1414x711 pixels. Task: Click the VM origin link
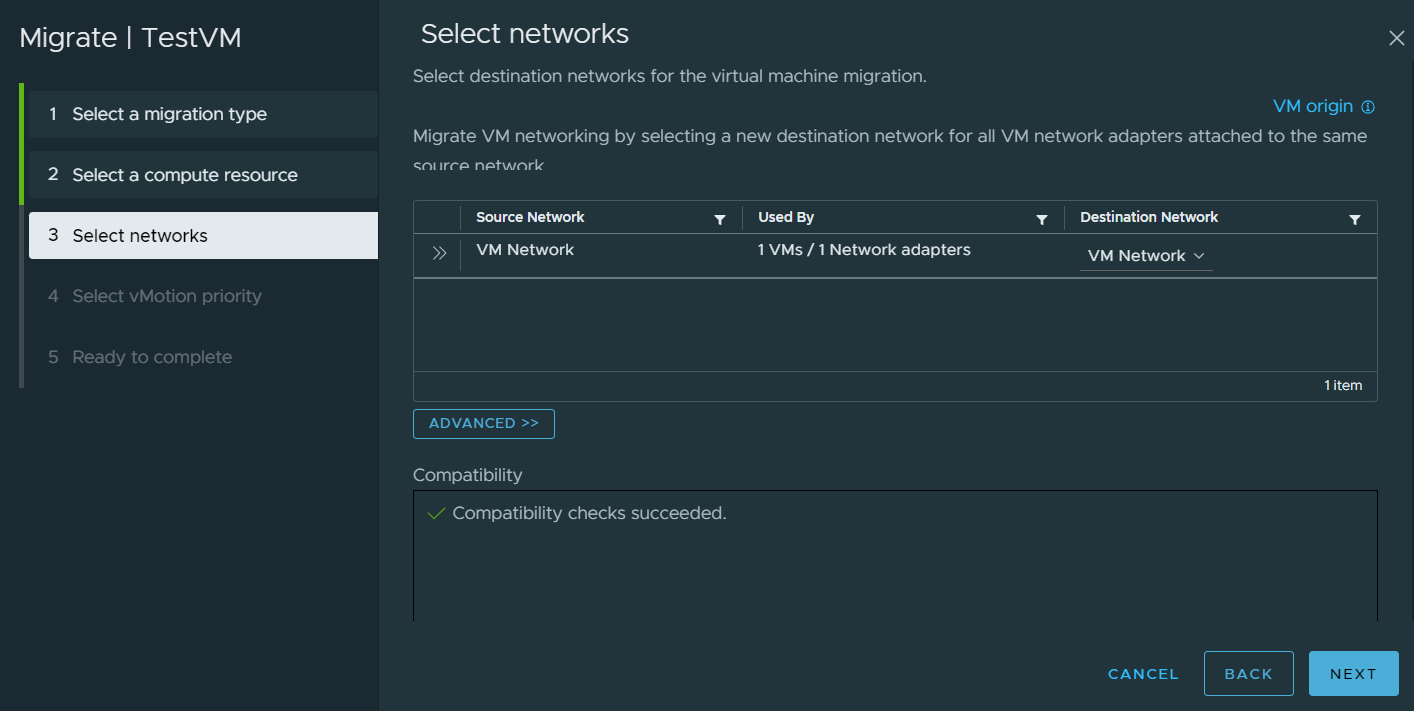[1312, 106]
